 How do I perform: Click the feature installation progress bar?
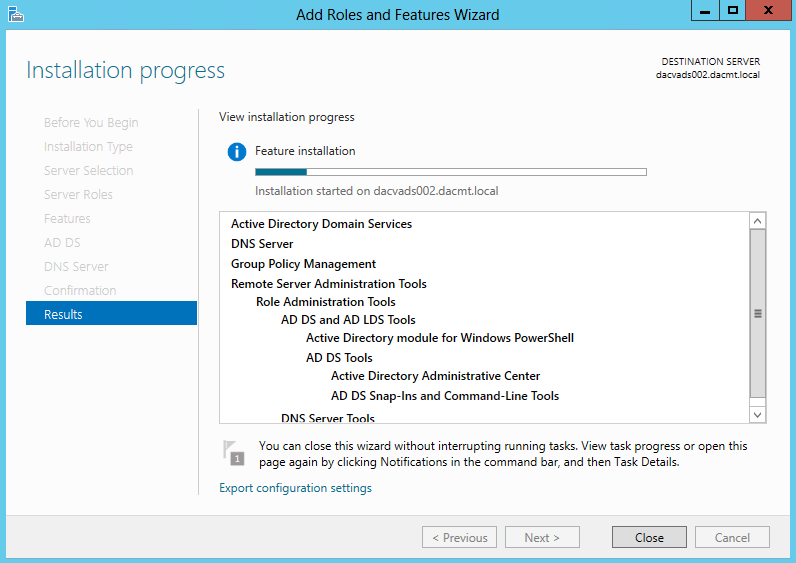click(x=451, y=172)
